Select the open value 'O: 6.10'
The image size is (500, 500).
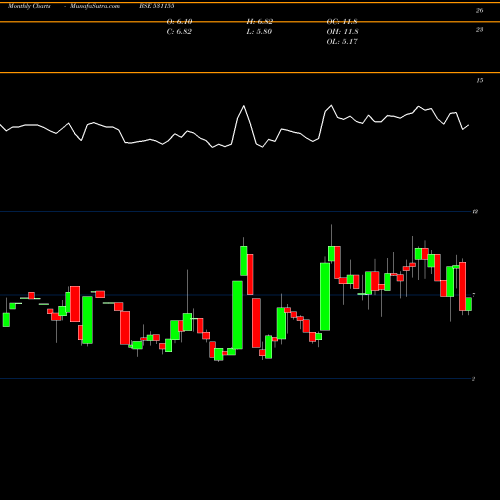pos(179,22)
